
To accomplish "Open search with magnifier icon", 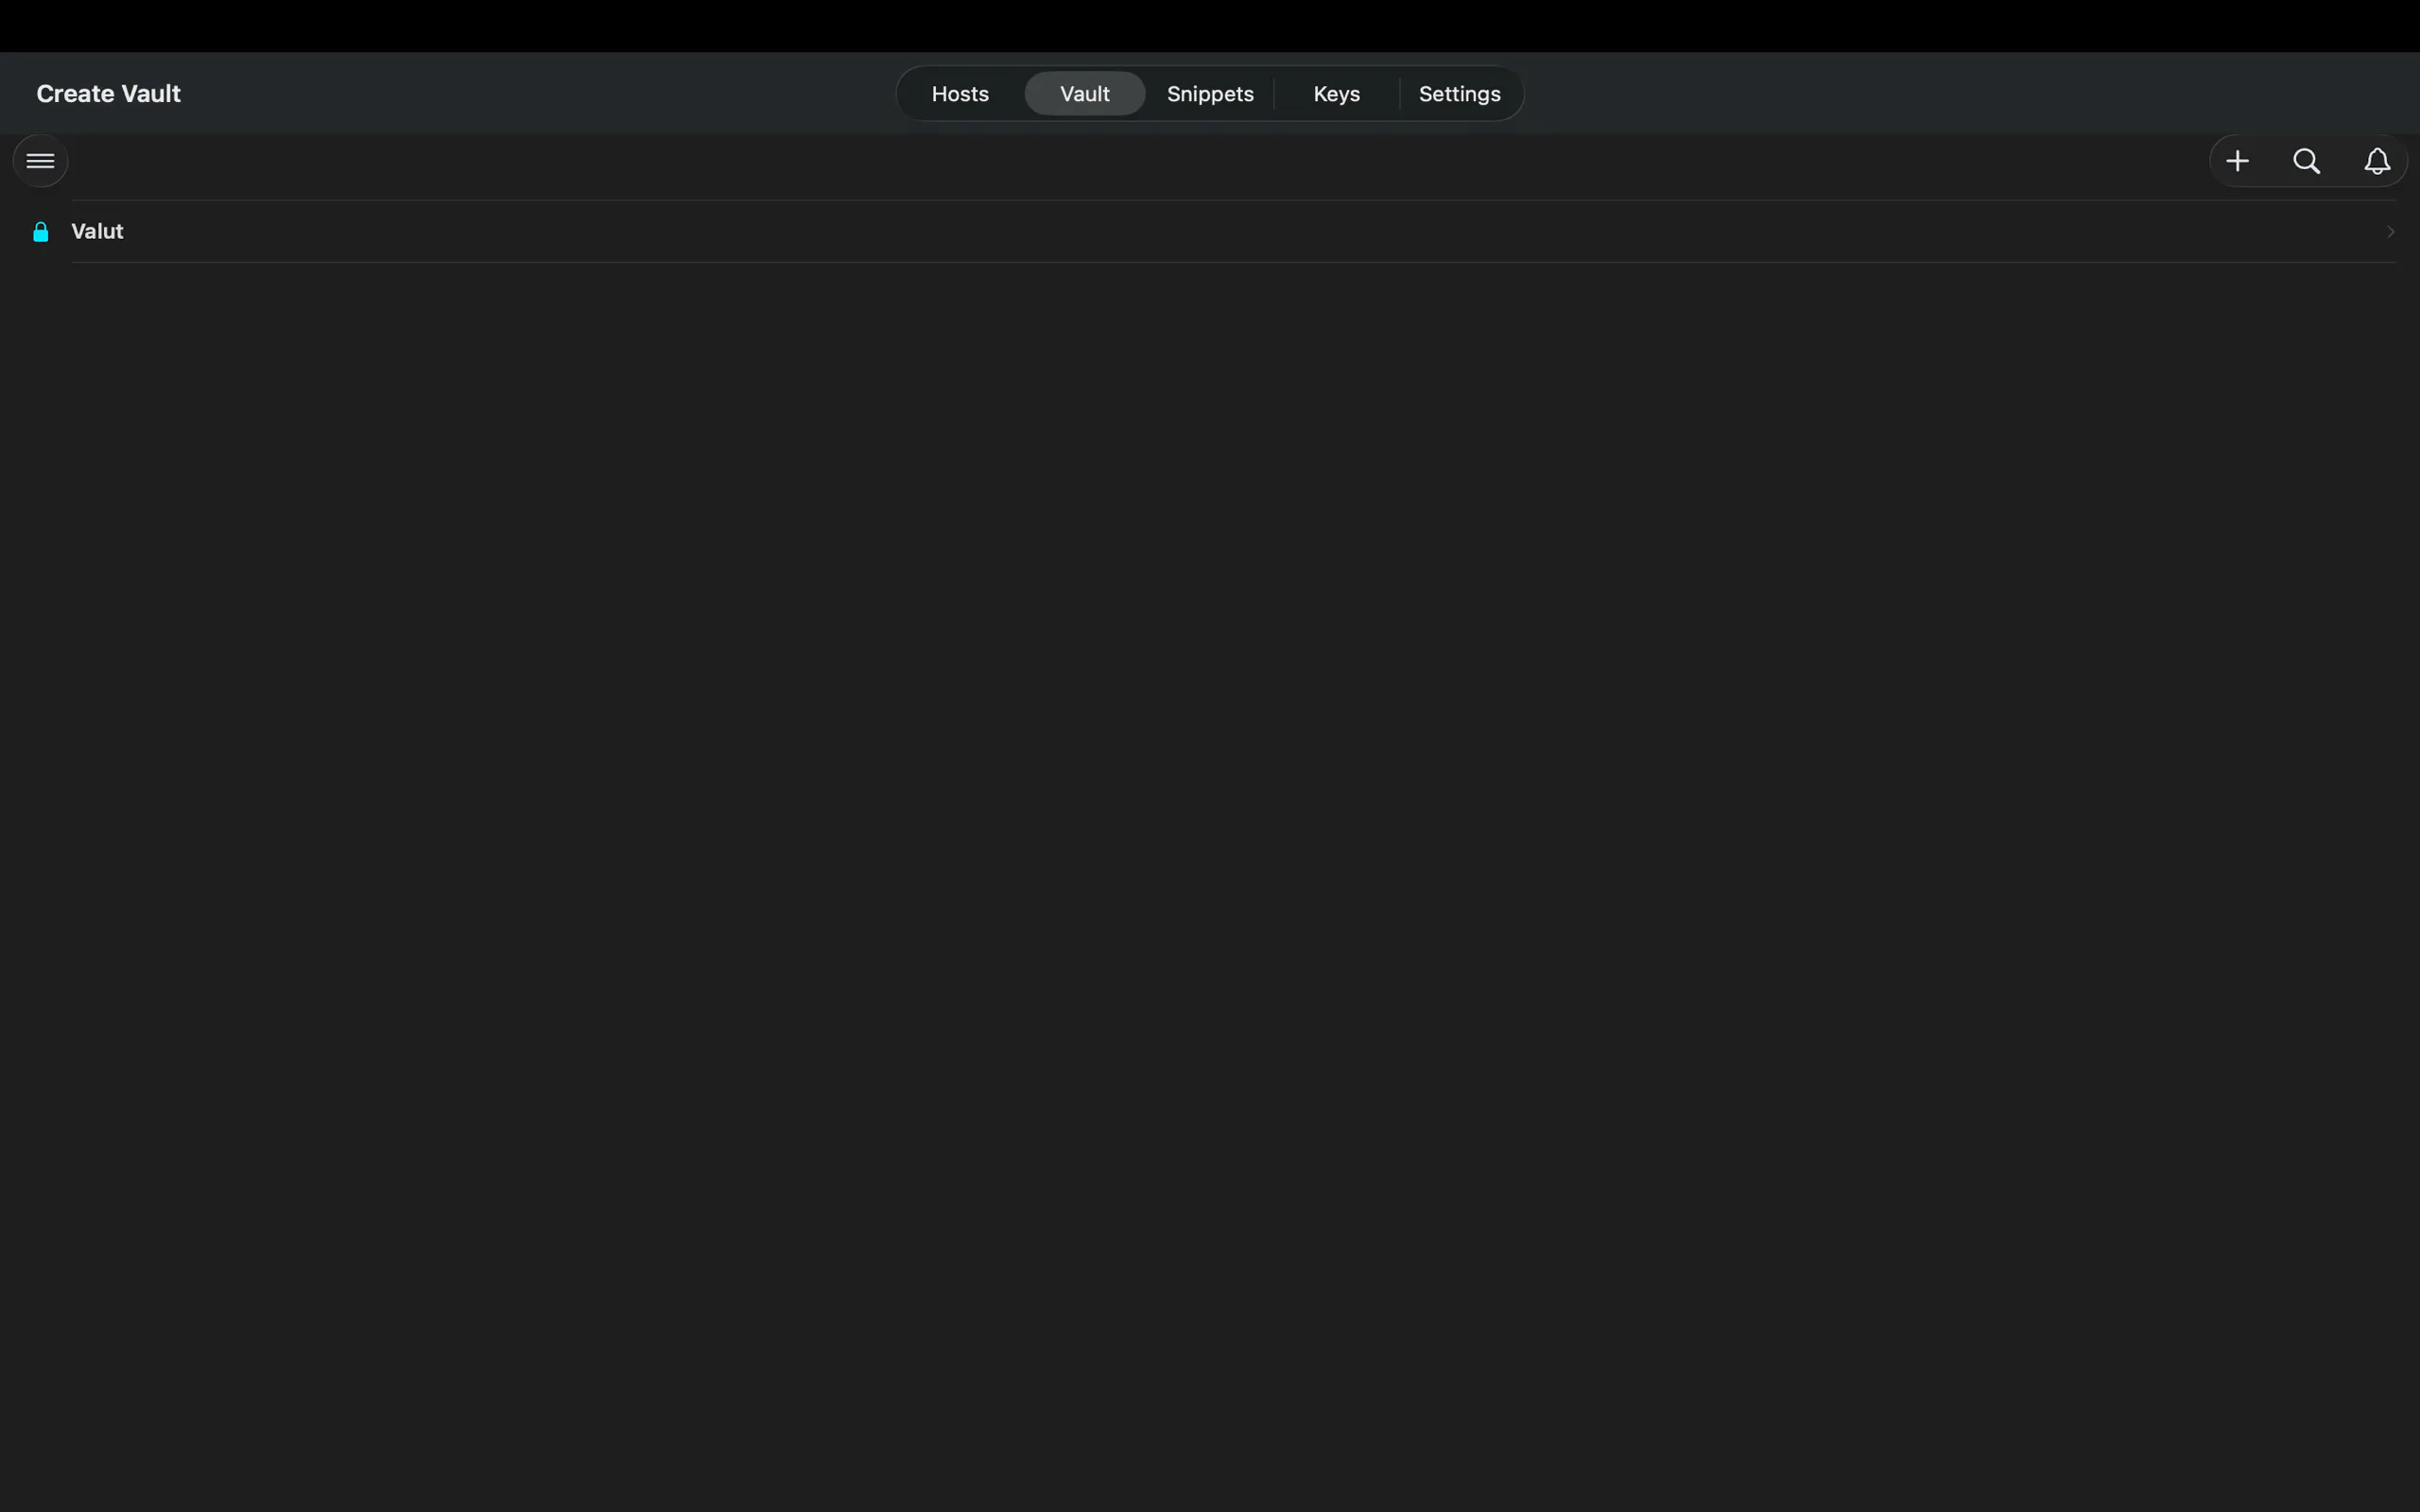I will point(2307,161).
